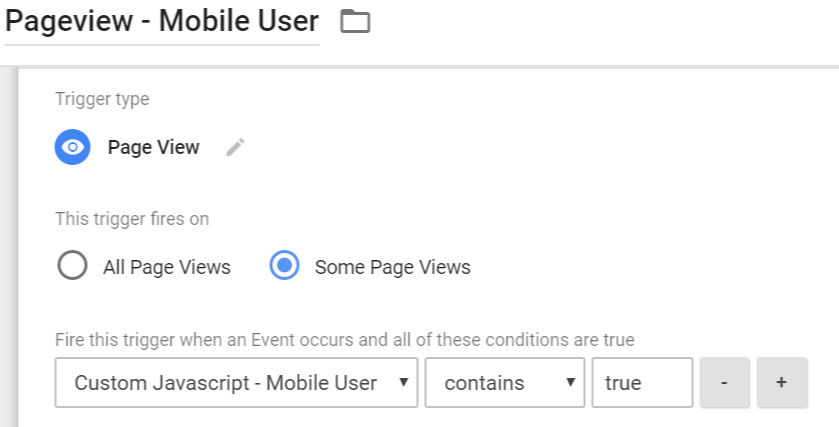Click the arrow on the contains dropdown

tap(570, 383)
